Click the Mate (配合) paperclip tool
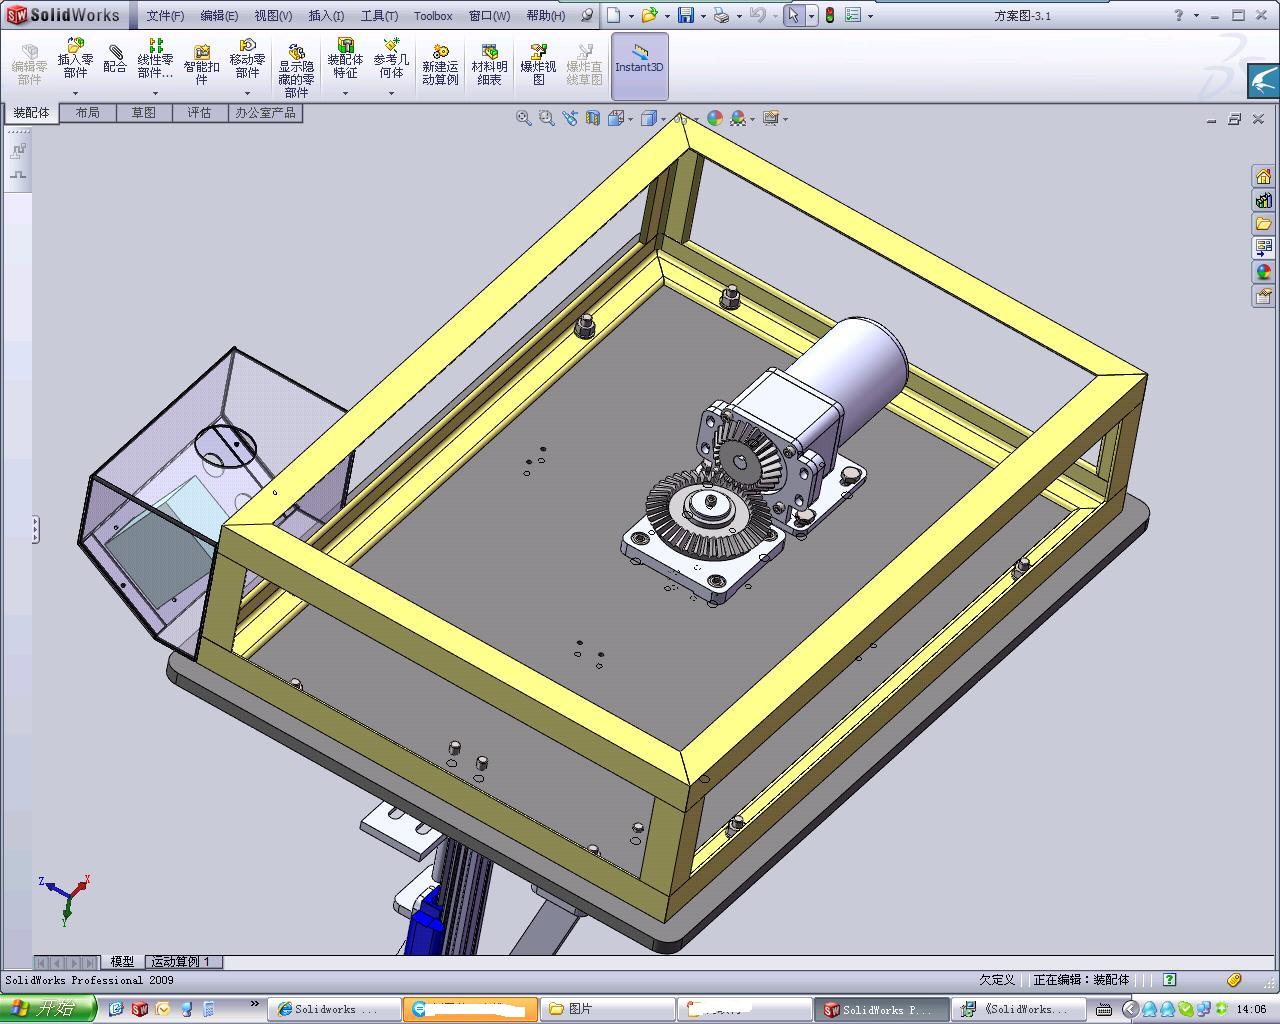This screenshot has height=1024, width=1280. (x=115, y=60)
